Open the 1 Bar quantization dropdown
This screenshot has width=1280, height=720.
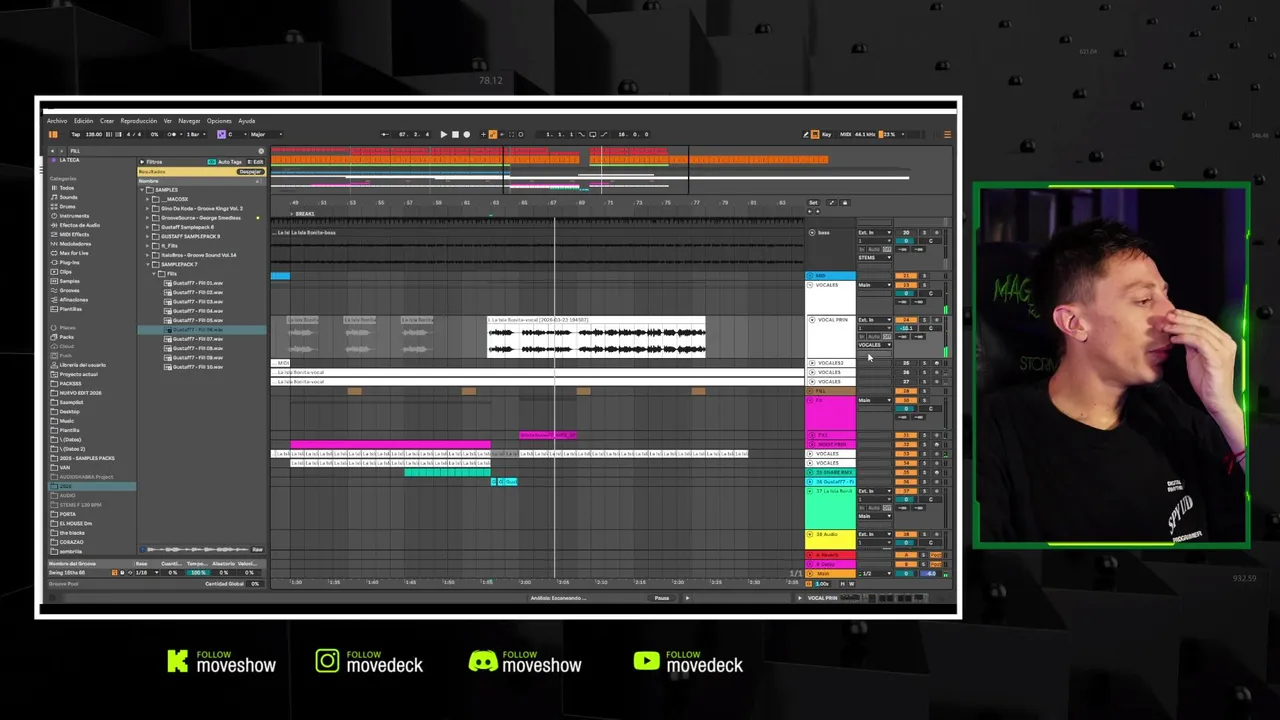pos(194,134)
